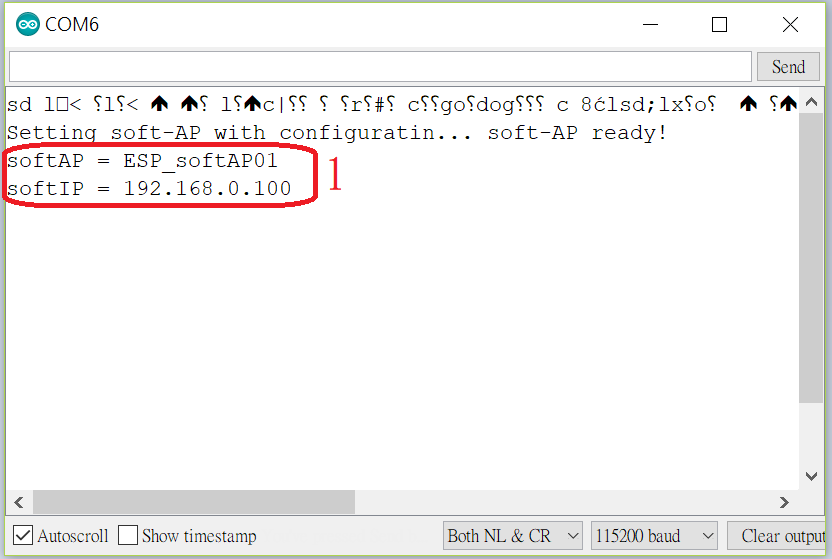The width and height of the screenshot is (832, 559).
Task: Click the horizontal scrollbar right arrow
Action: tap(784, 502)
